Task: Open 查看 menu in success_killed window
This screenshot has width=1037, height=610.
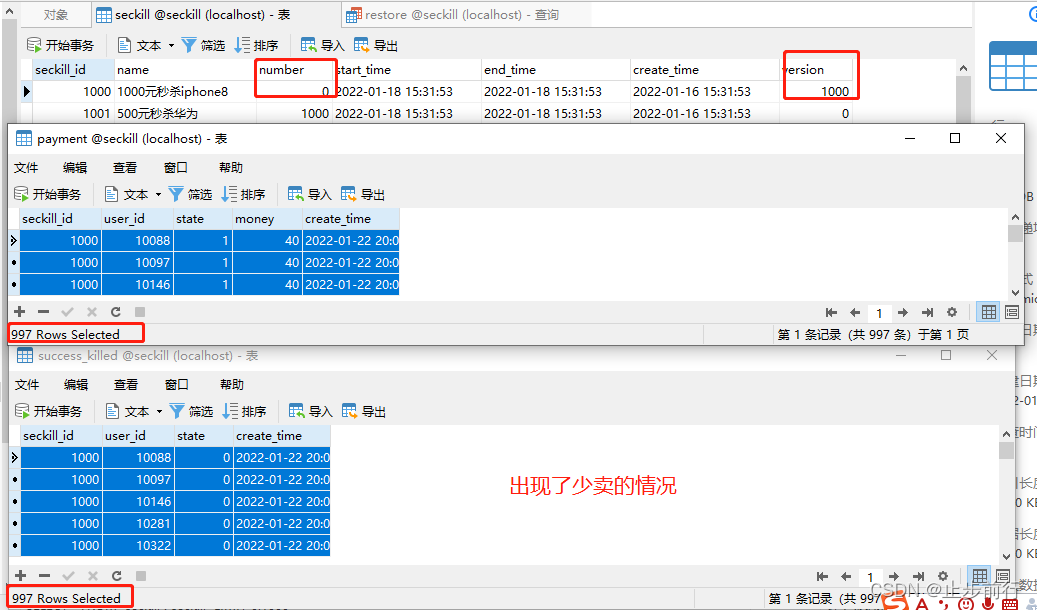Action: click(x=126, y=384)
